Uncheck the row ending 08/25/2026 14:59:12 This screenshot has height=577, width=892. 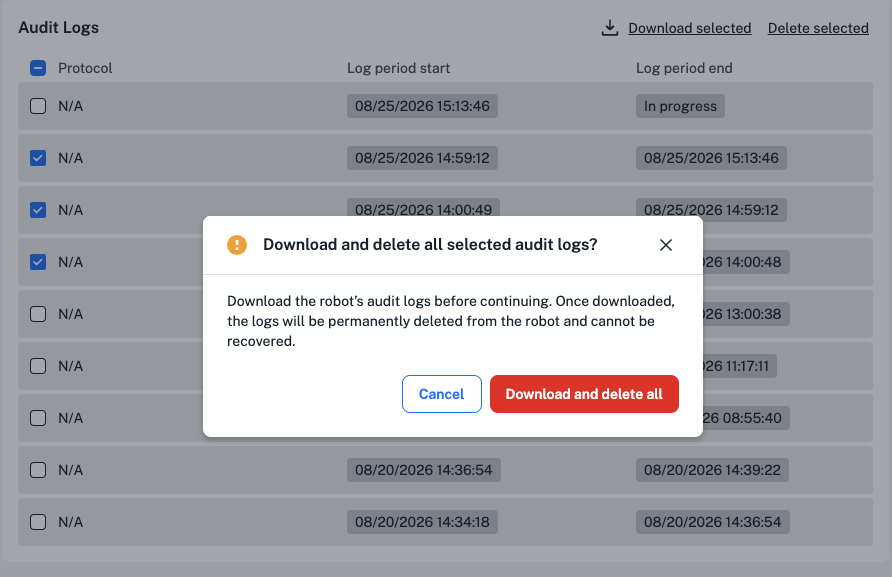coord(38,210)
